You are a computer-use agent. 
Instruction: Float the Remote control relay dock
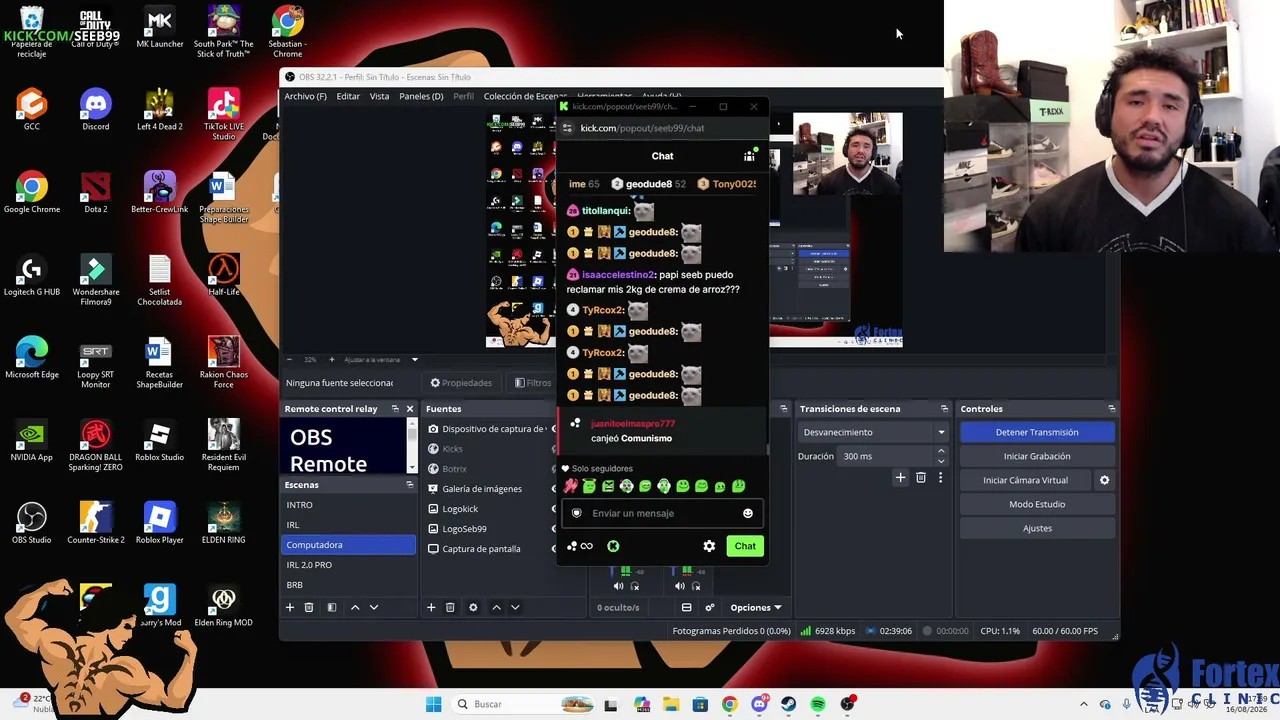click(395, 409)
